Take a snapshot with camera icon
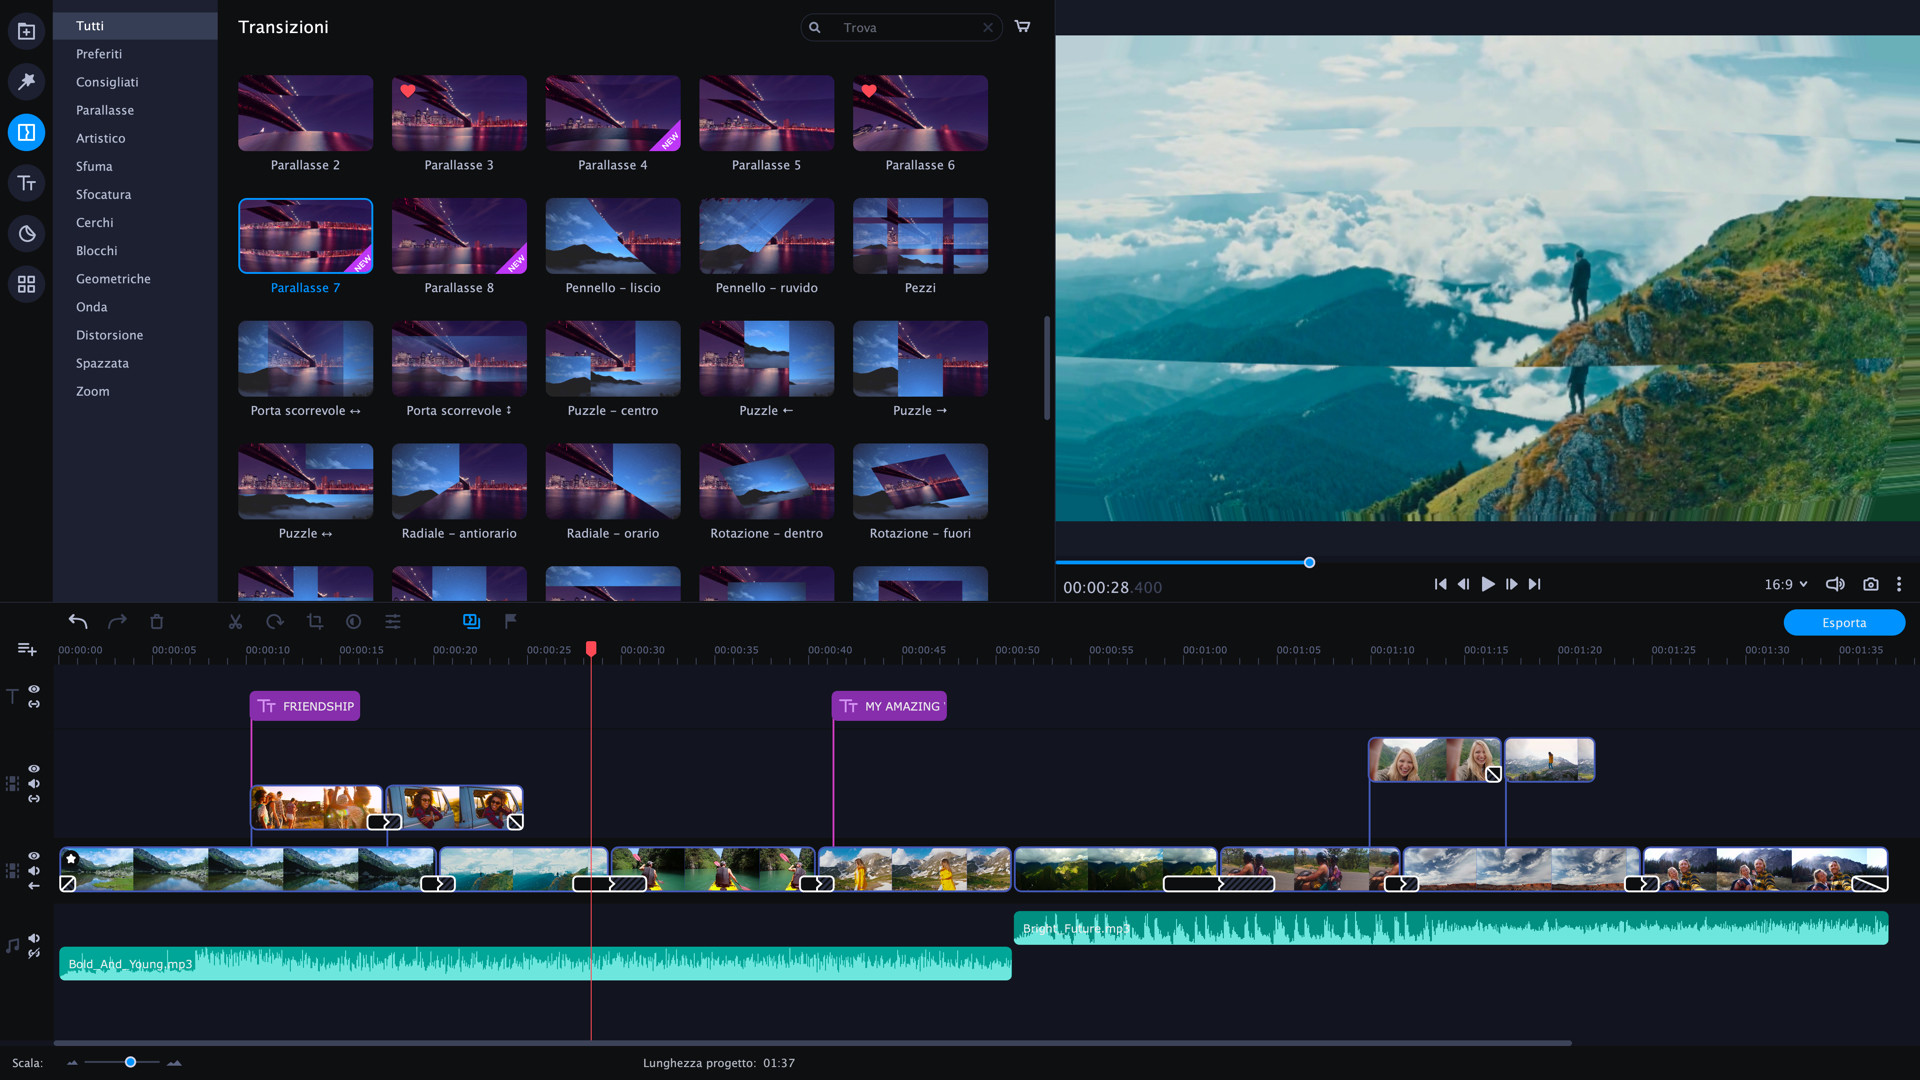This screenshot has height=1080, width=1920. click(1870, 584)
